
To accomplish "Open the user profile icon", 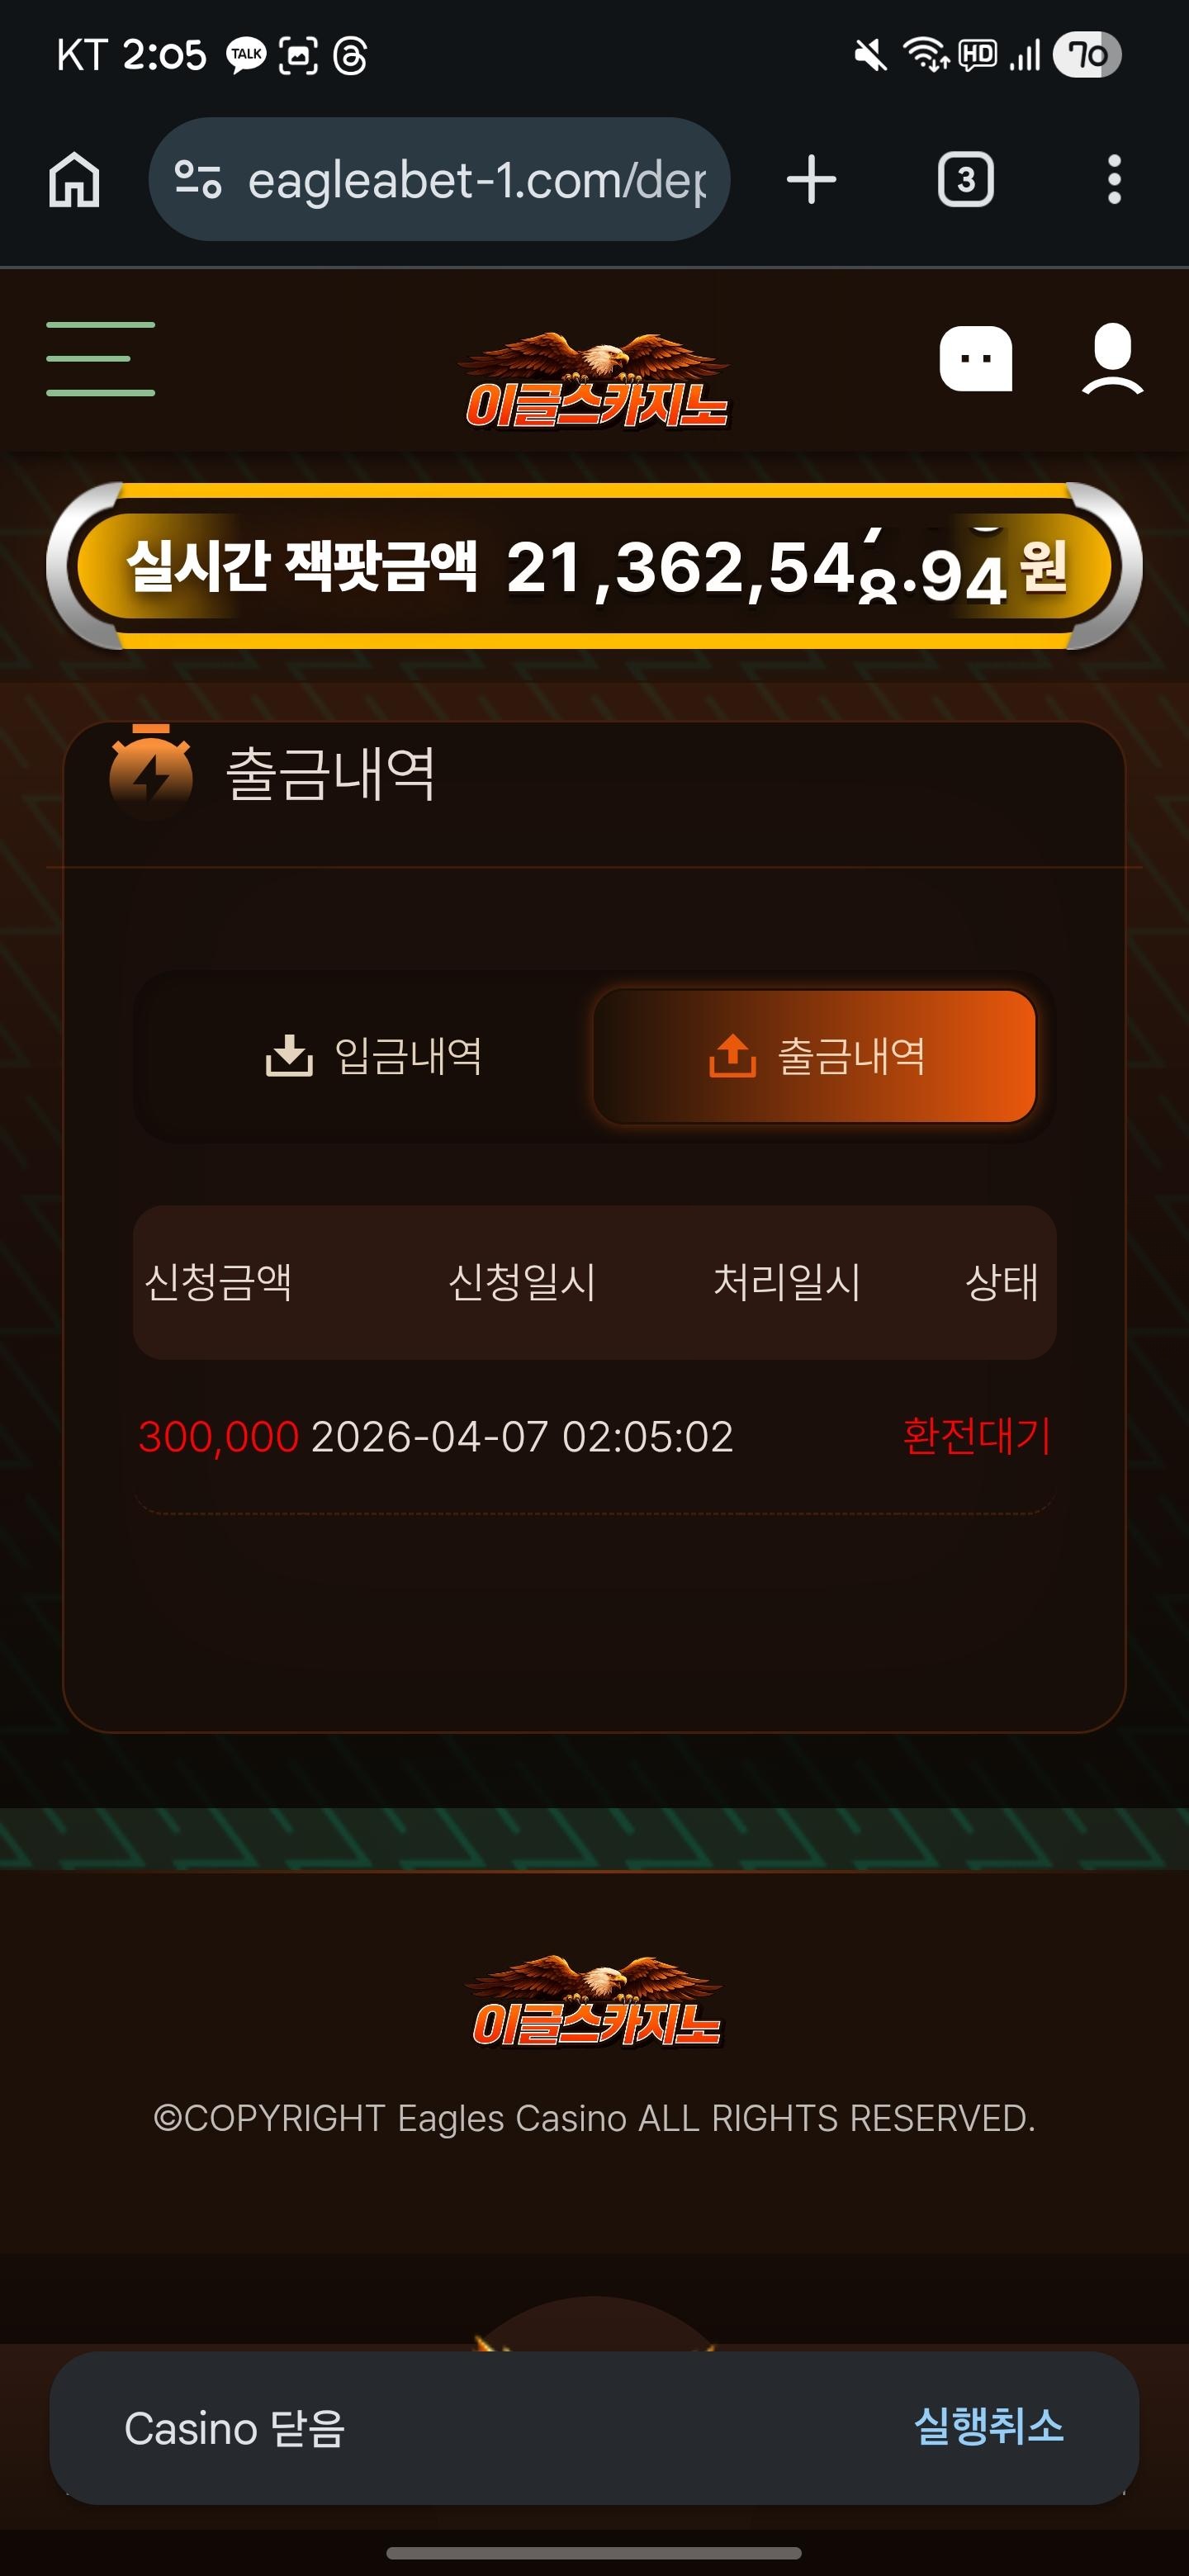I will coord(1112,358).
